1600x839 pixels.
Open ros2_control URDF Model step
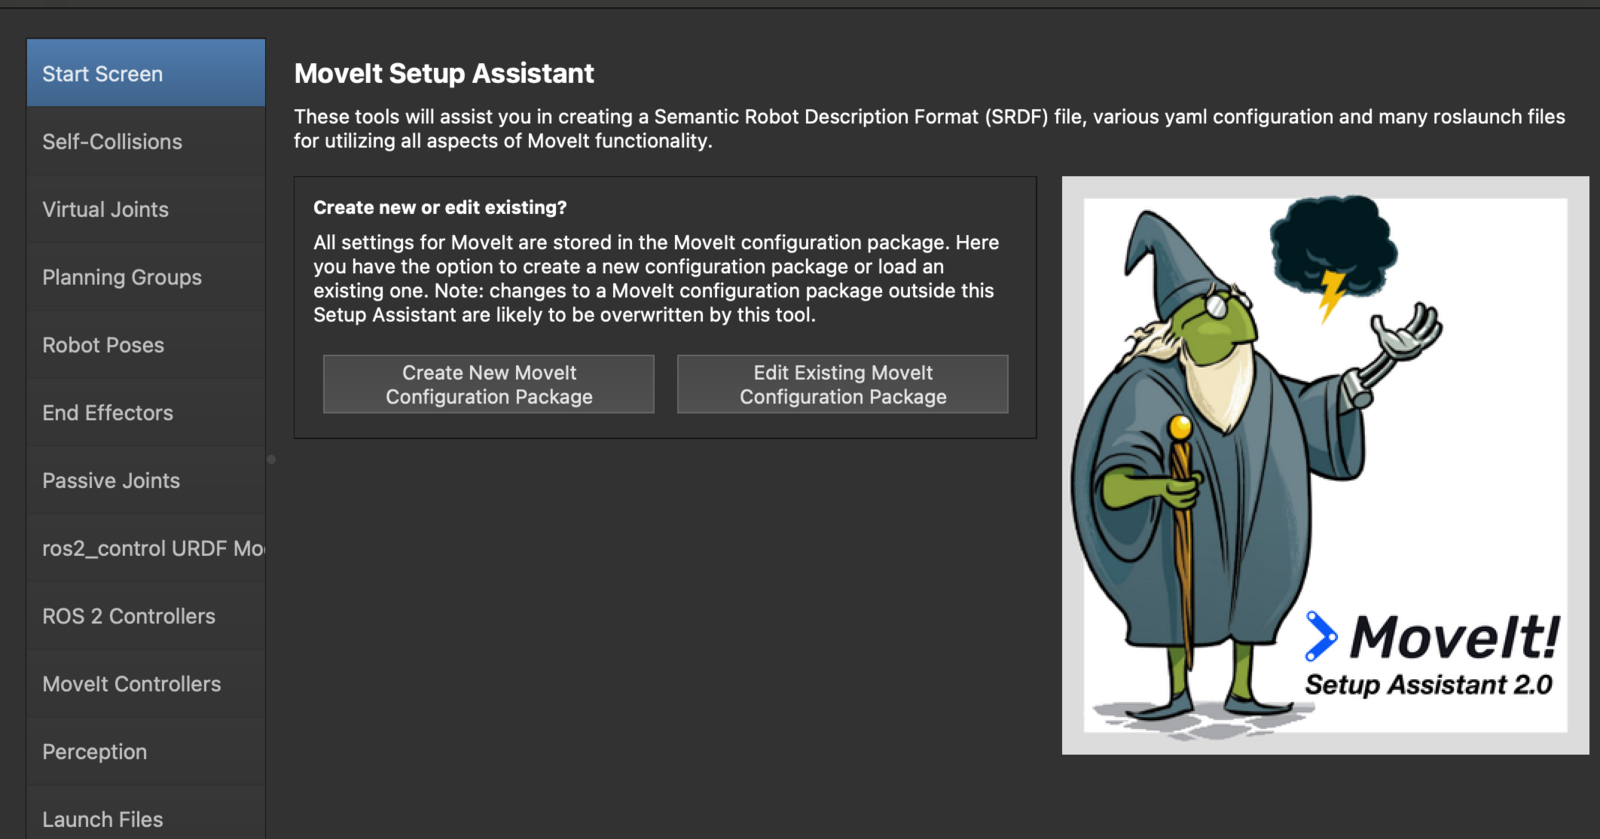tap(146, 548)
